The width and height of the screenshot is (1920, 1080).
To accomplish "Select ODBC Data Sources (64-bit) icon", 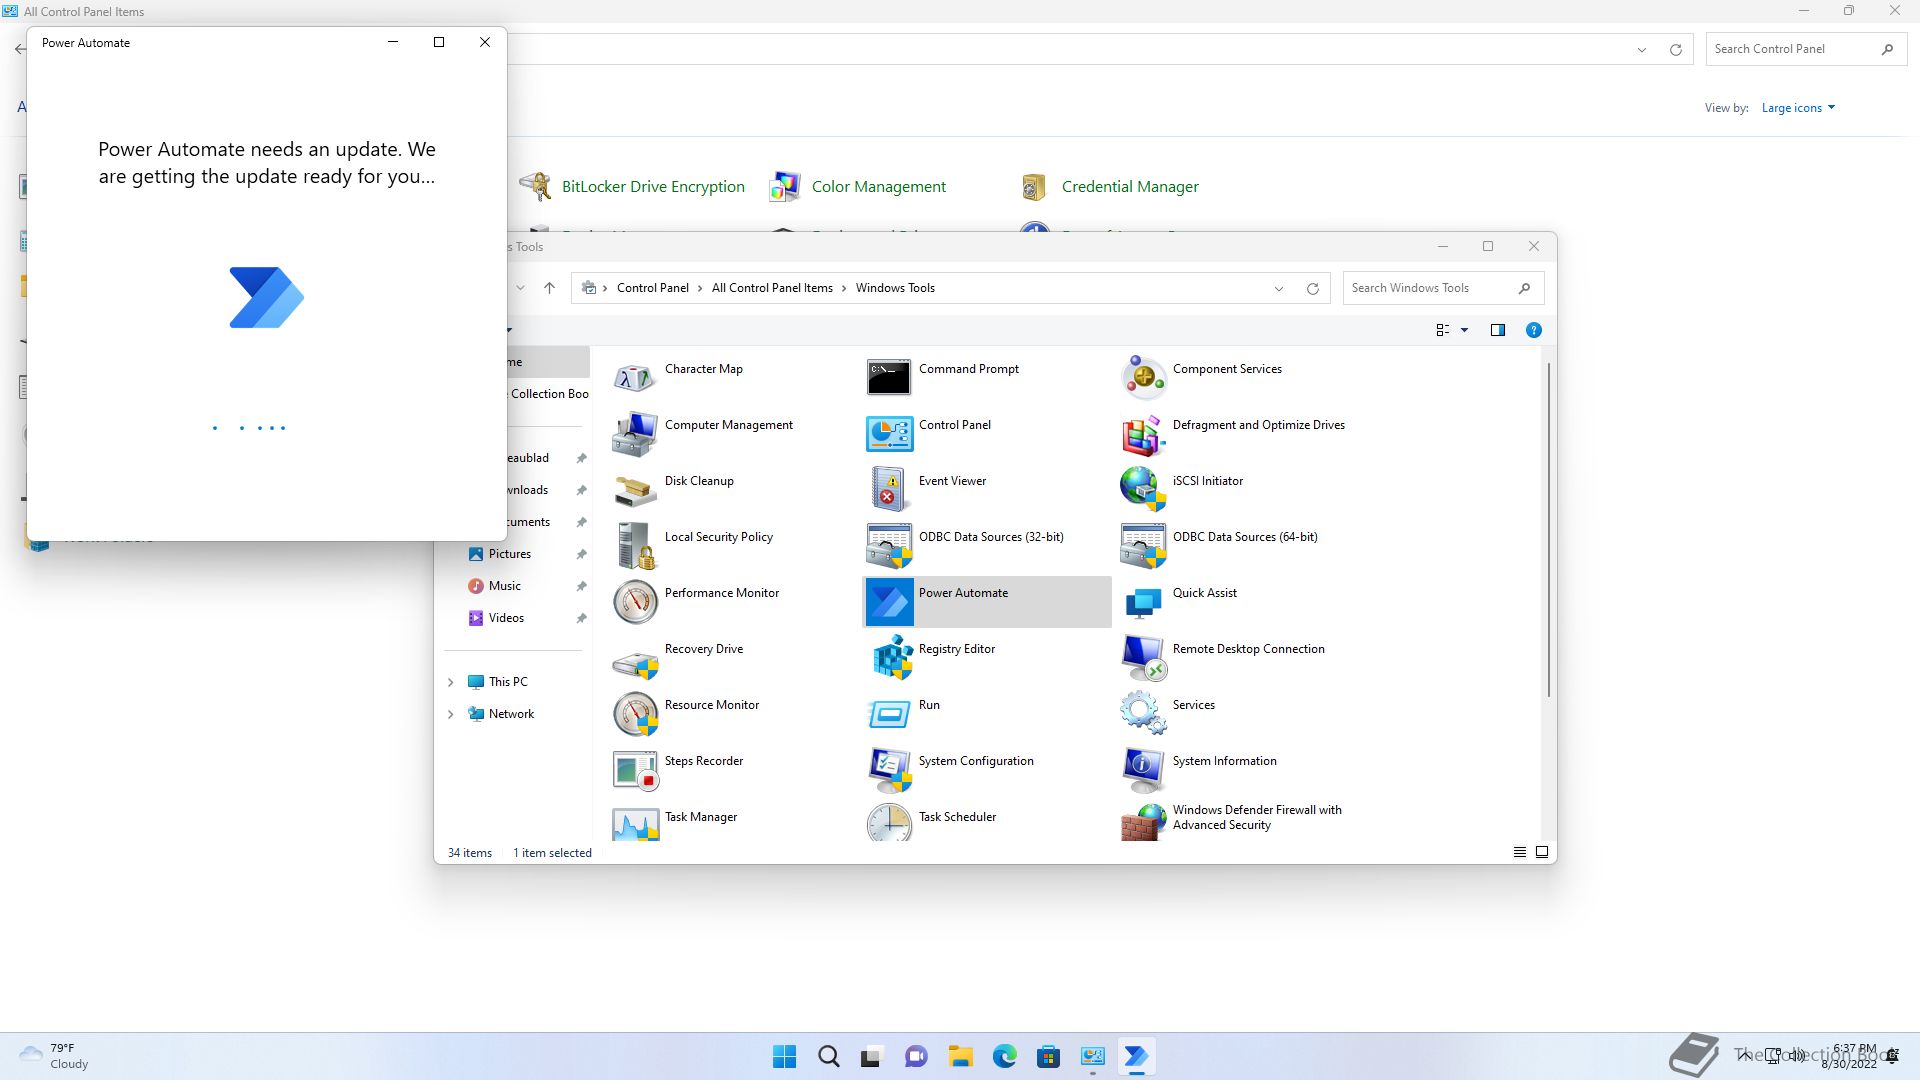I will pos(1143,546).
